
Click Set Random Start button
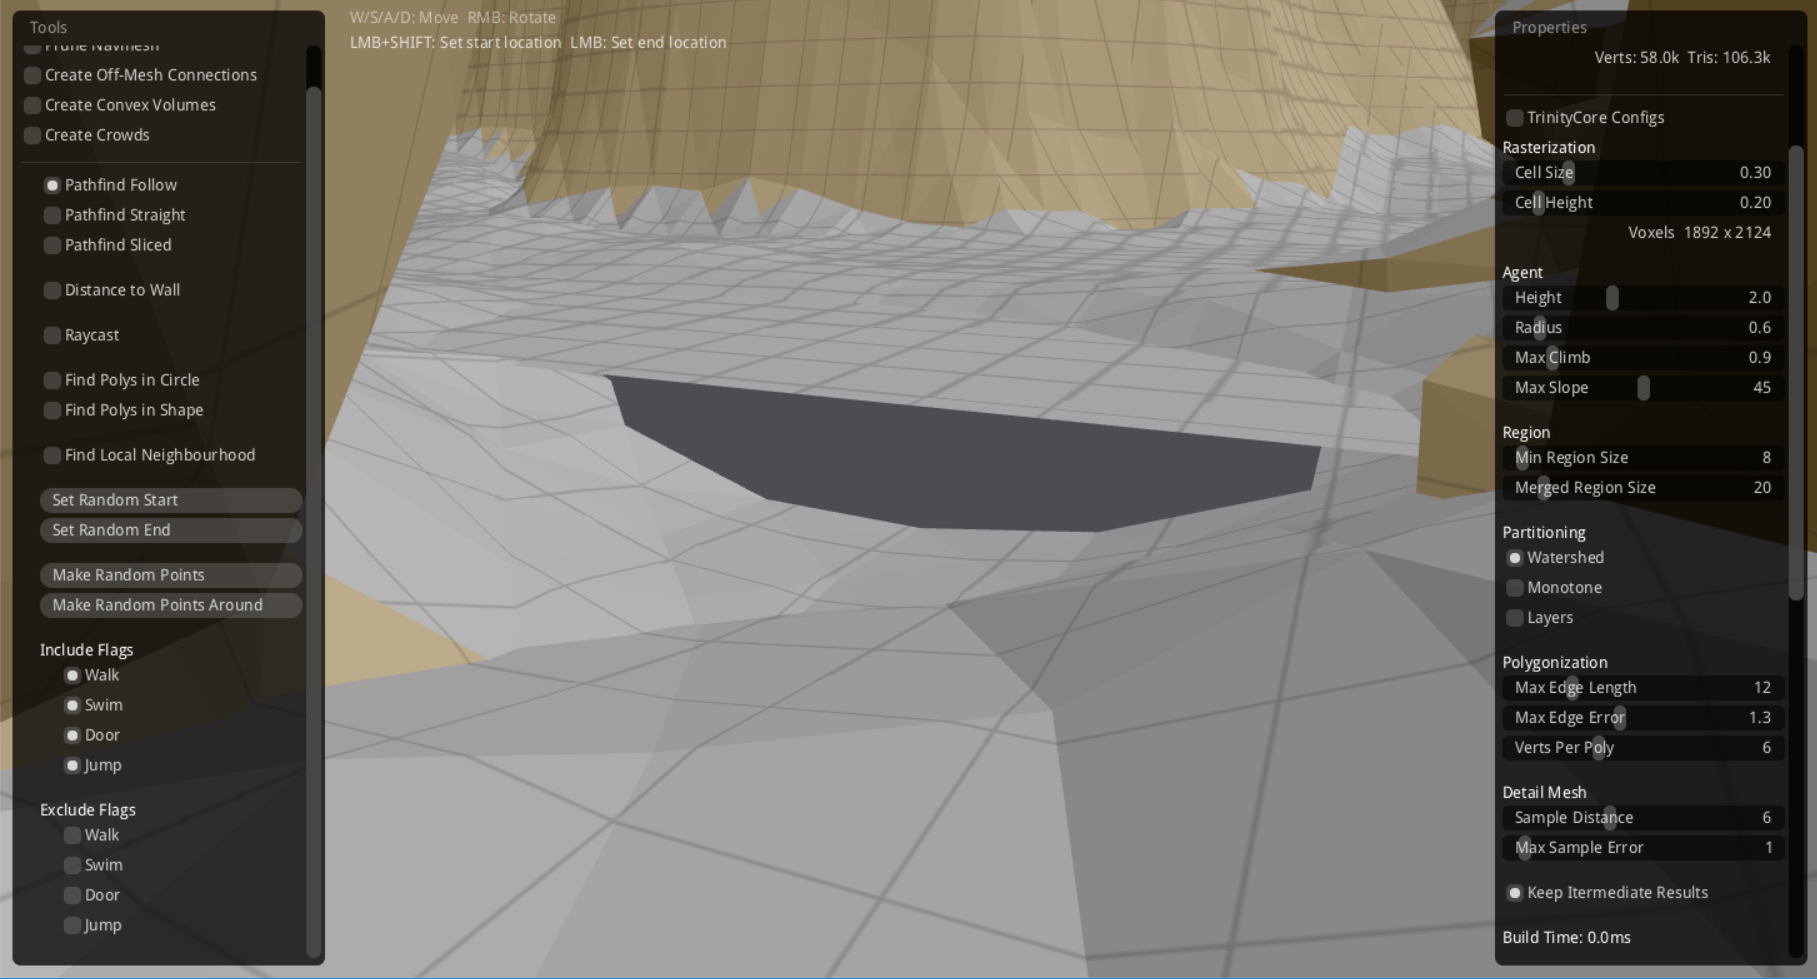[x=171, y=500]
